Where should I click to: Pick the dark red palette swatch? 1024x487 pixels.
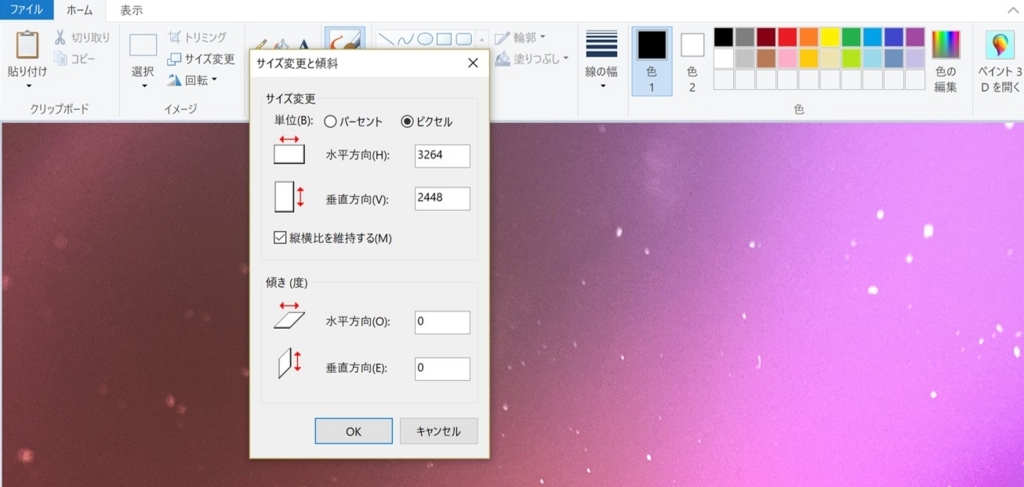(766, 37)
